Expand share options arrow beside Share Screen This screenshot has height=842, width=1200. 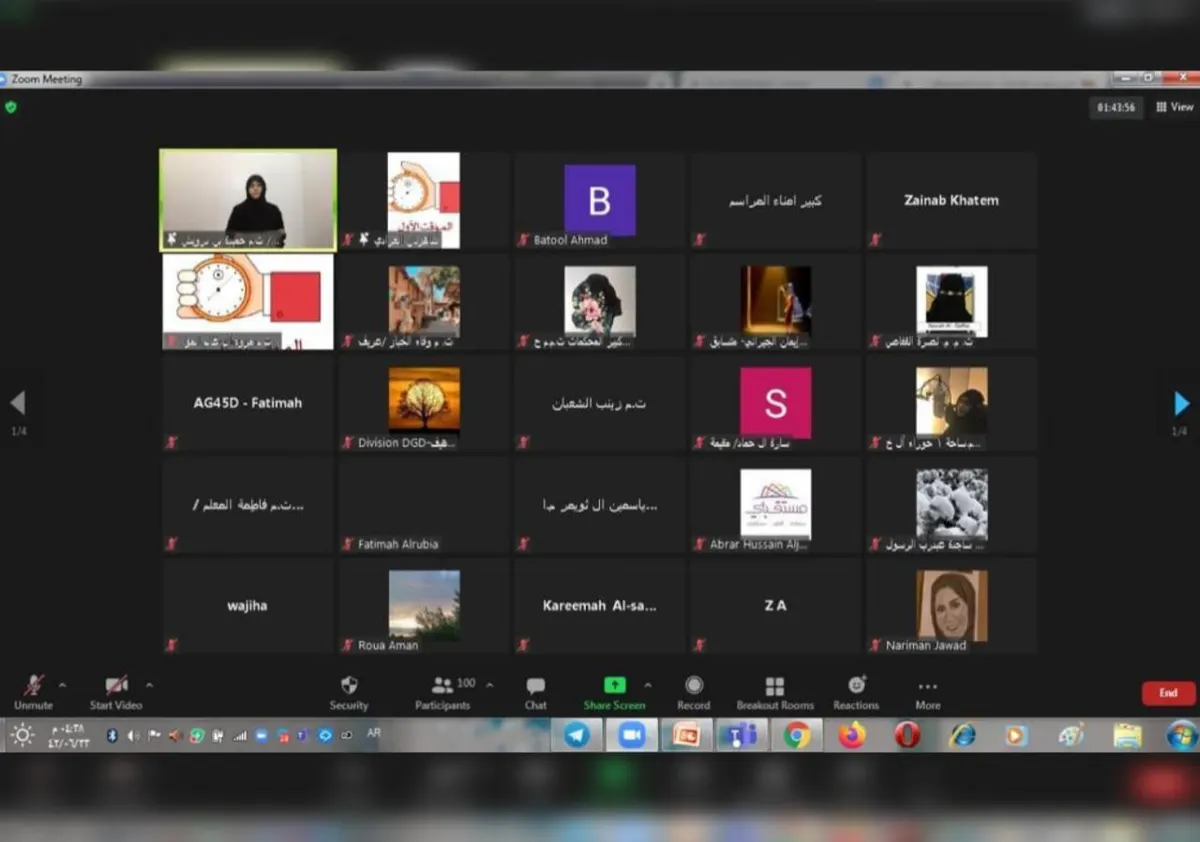[648, 685]
